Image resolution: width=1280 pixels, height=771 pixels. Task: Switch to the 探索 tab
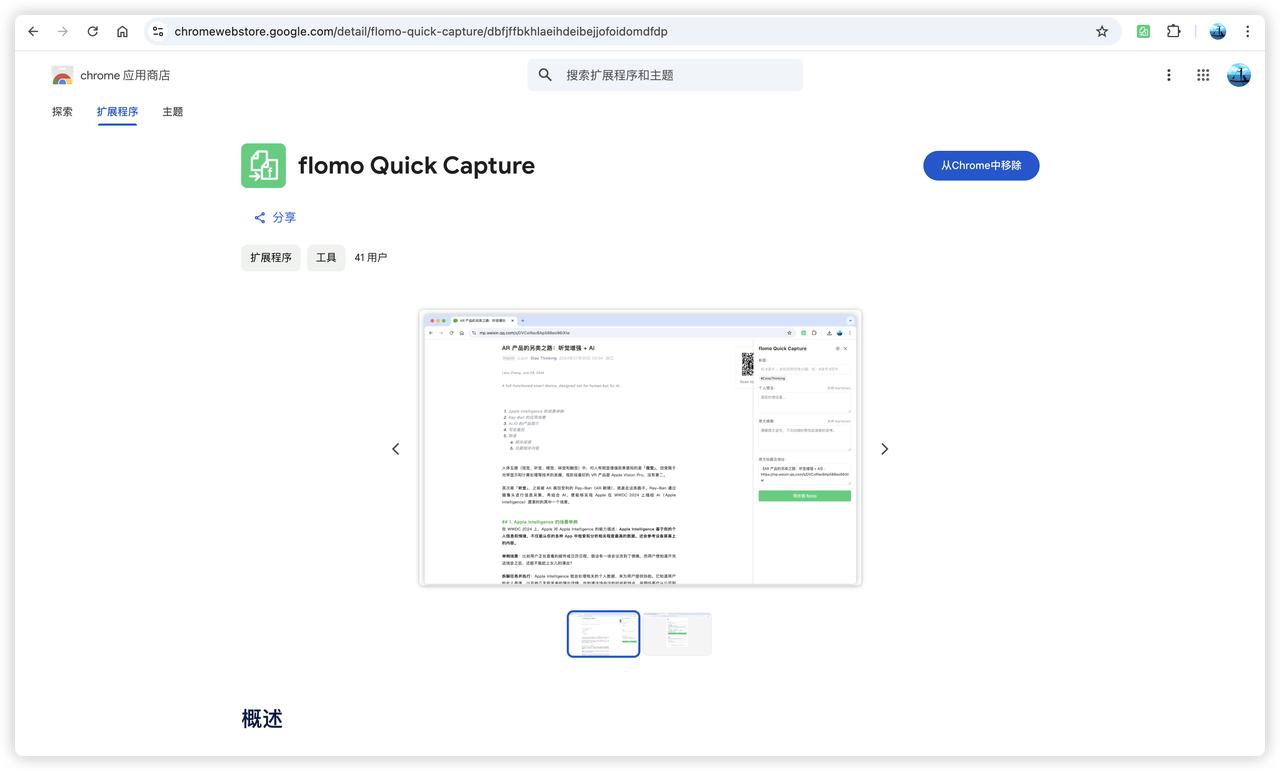coord(62,112)
